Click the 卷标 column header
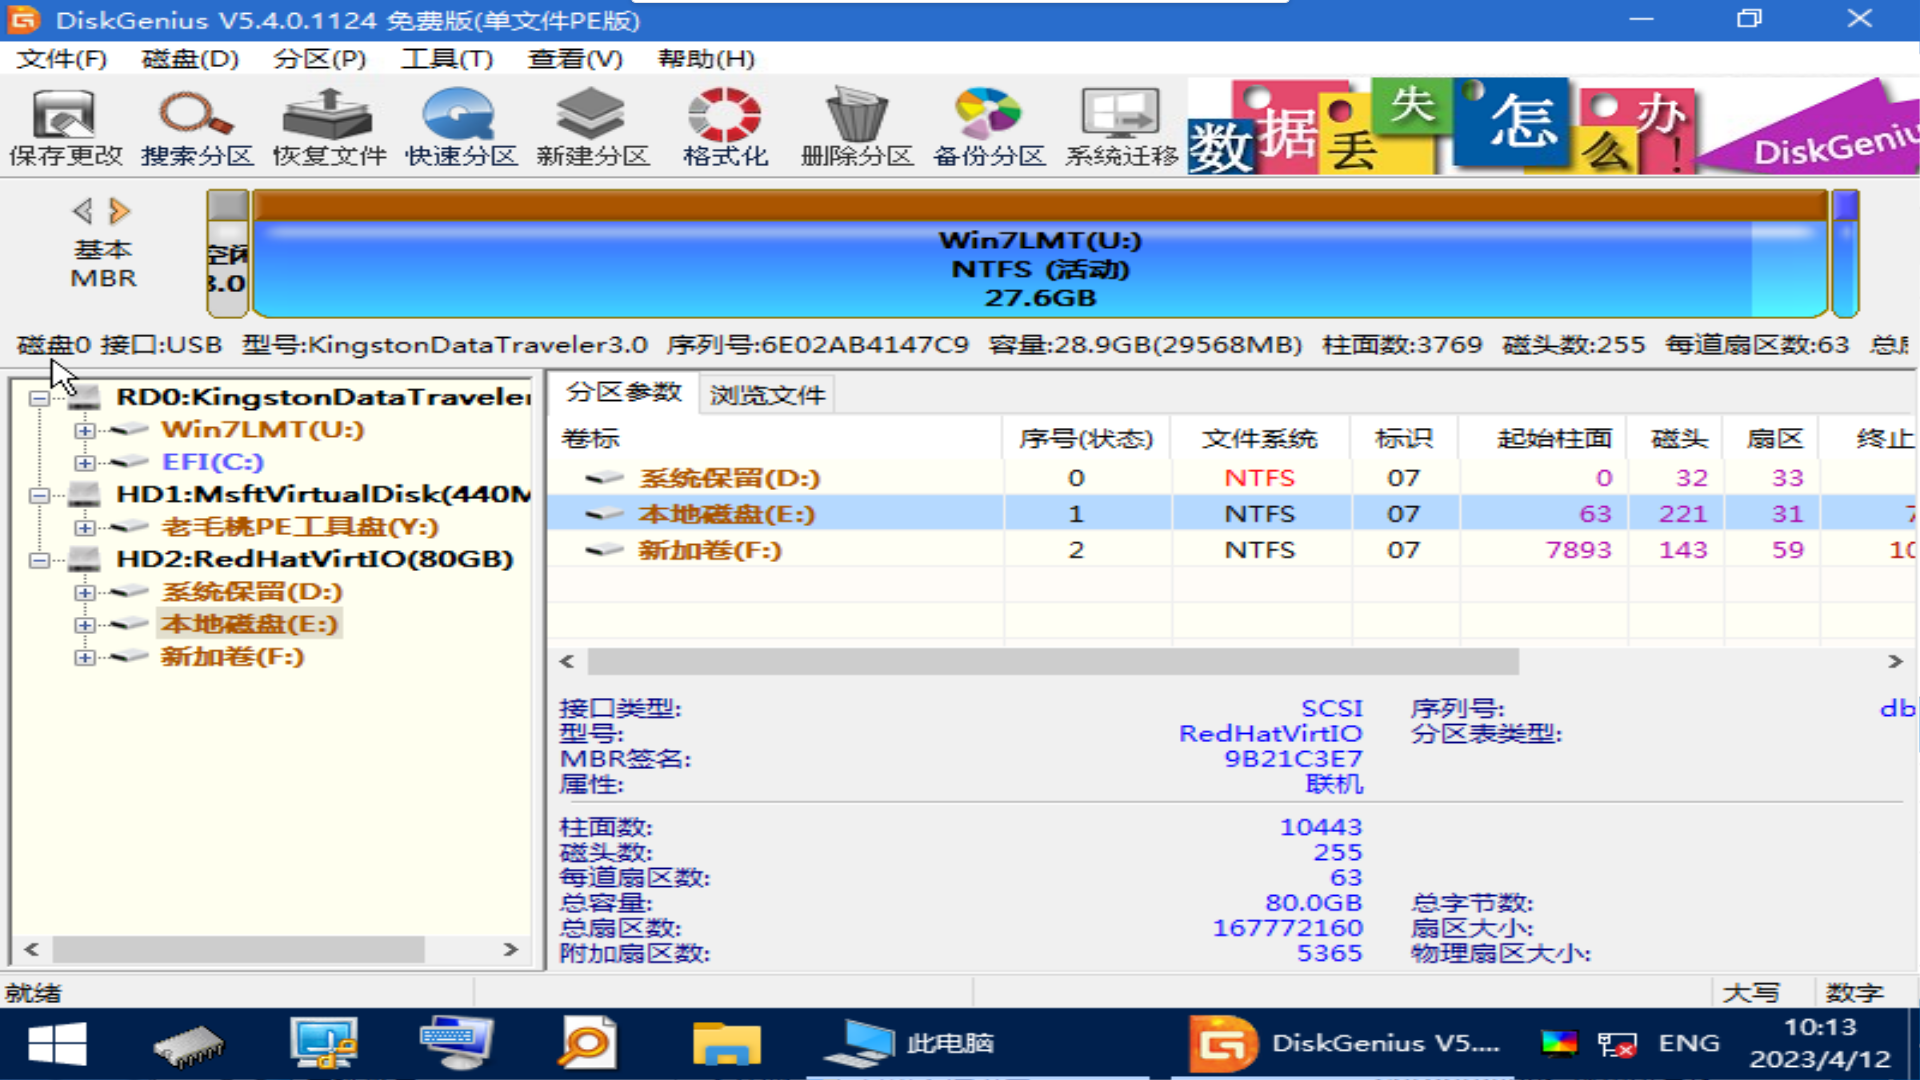Viewport: 1920px width, 1080px height. [x=775, y=438]
